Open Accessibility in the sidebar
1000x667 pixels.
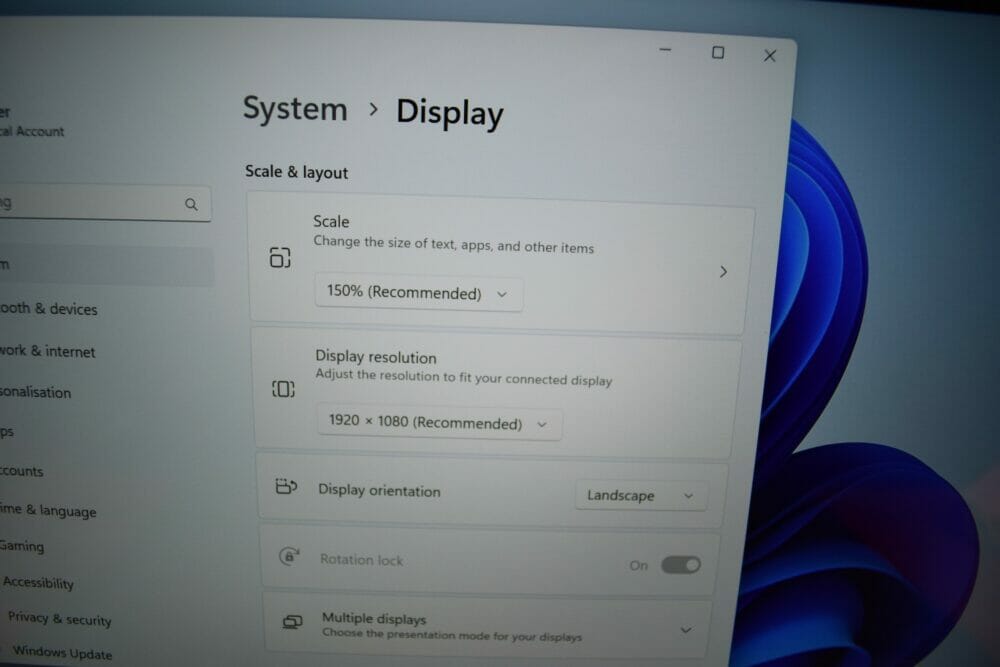pos(38,582)
